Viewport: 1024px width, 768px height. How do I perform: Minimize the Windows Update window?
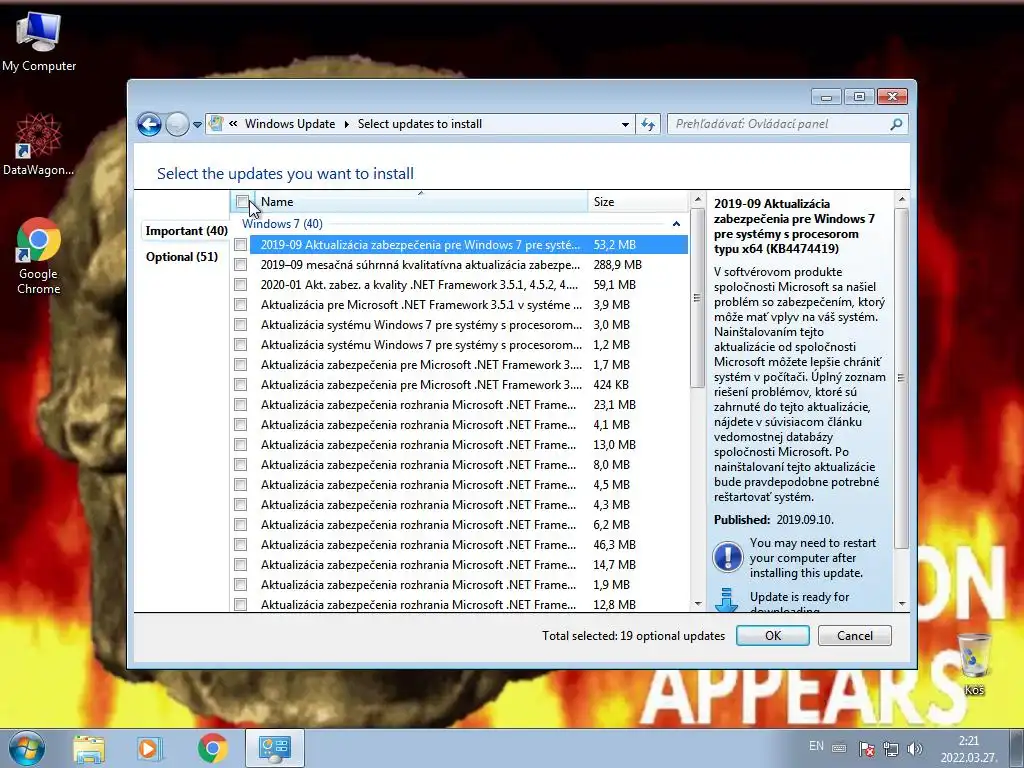826,97
